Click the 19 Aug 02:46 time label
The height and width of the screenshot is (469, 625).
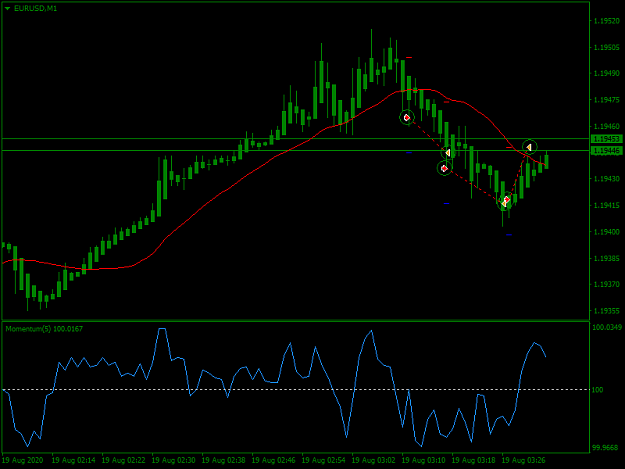point(273,460)
